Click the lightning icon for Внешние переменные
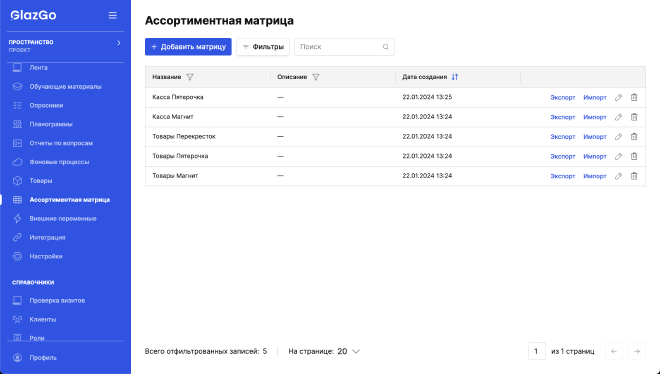660x374 pixels. 17,219
